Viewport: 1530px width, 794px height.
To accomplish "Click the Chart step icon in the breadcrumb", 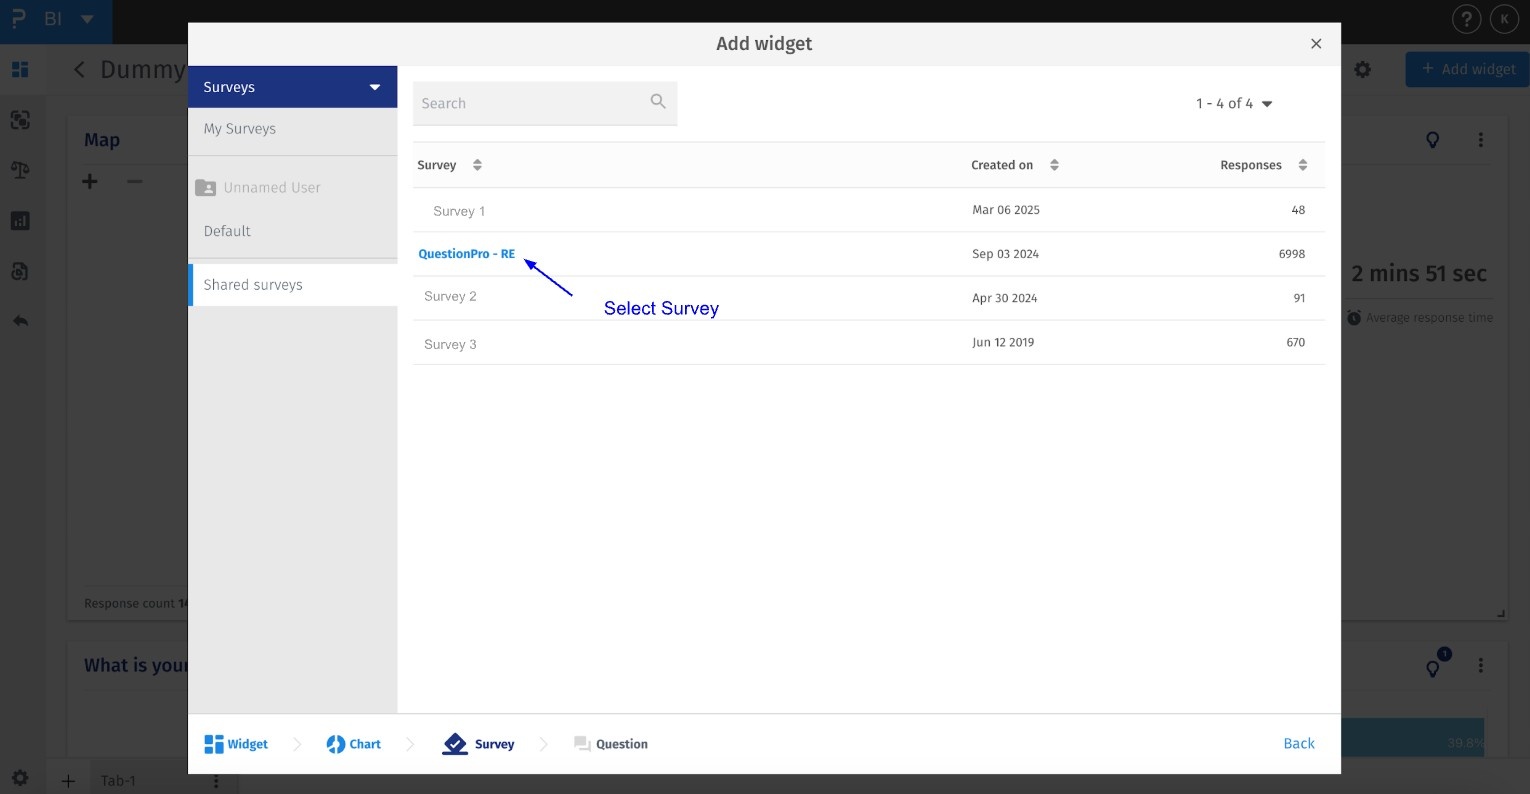I will [x=335, y=743].
